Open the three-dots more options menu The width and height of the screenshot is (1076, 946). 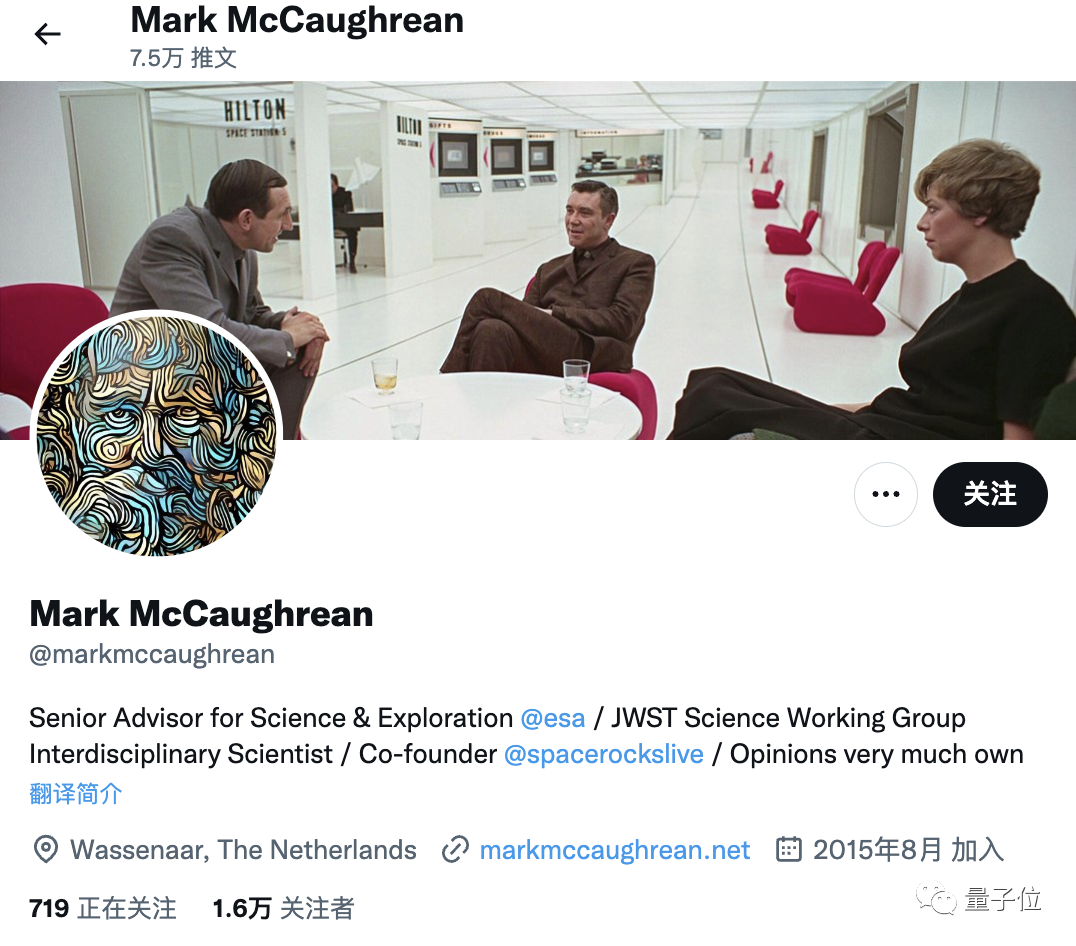click(885, 494)
